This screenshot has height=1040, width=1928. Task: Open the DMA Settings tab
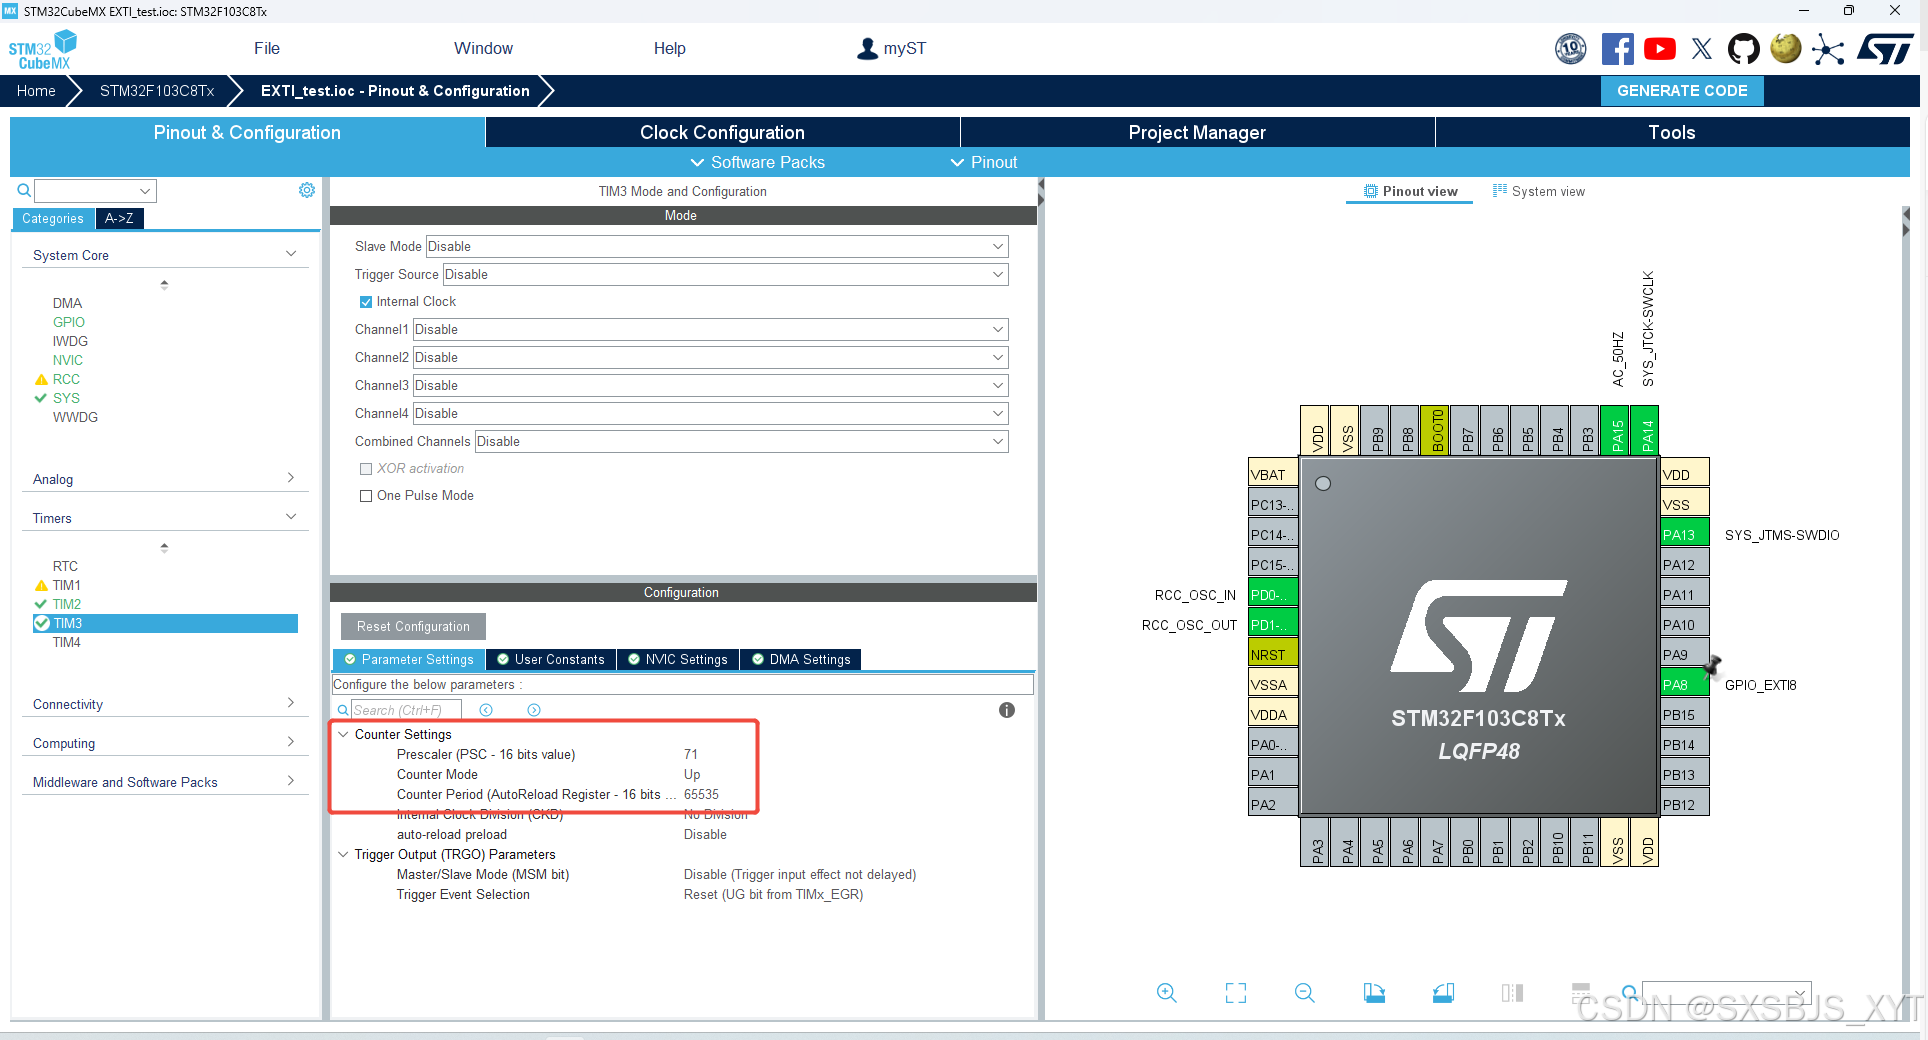point(801,660)
